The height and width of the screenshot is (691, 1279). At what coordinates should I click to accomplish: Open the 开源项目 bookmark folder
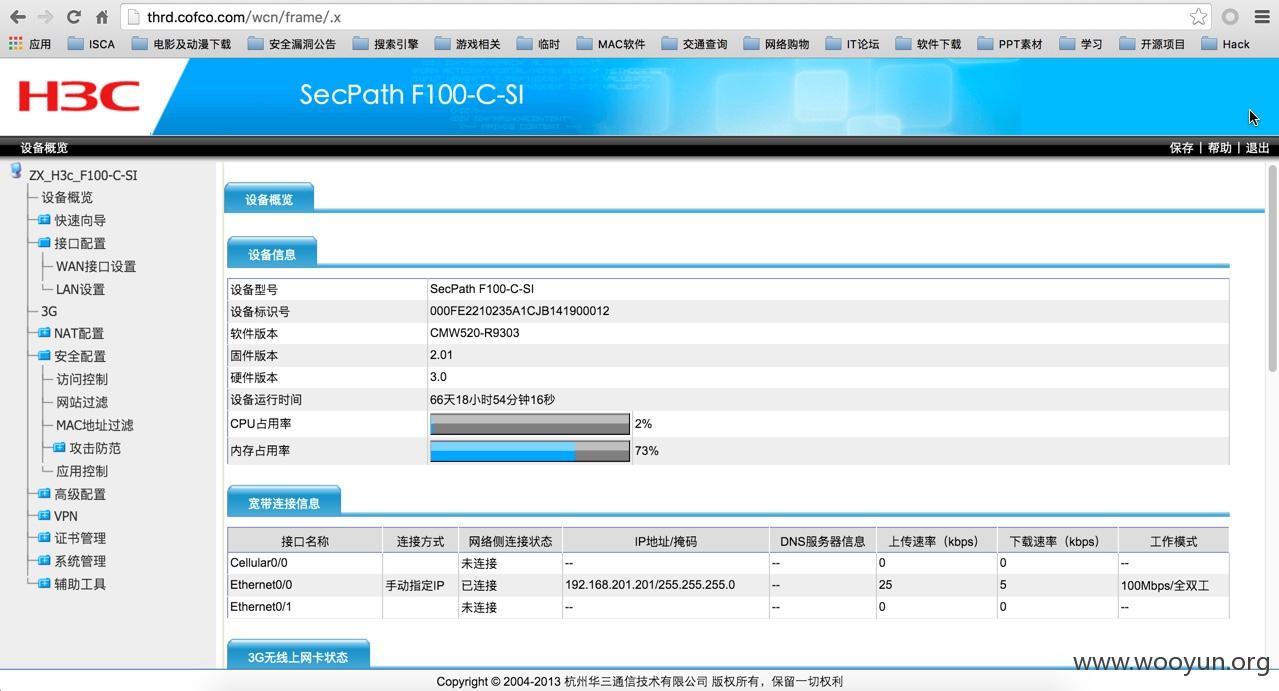click(x=1152, y=44)
